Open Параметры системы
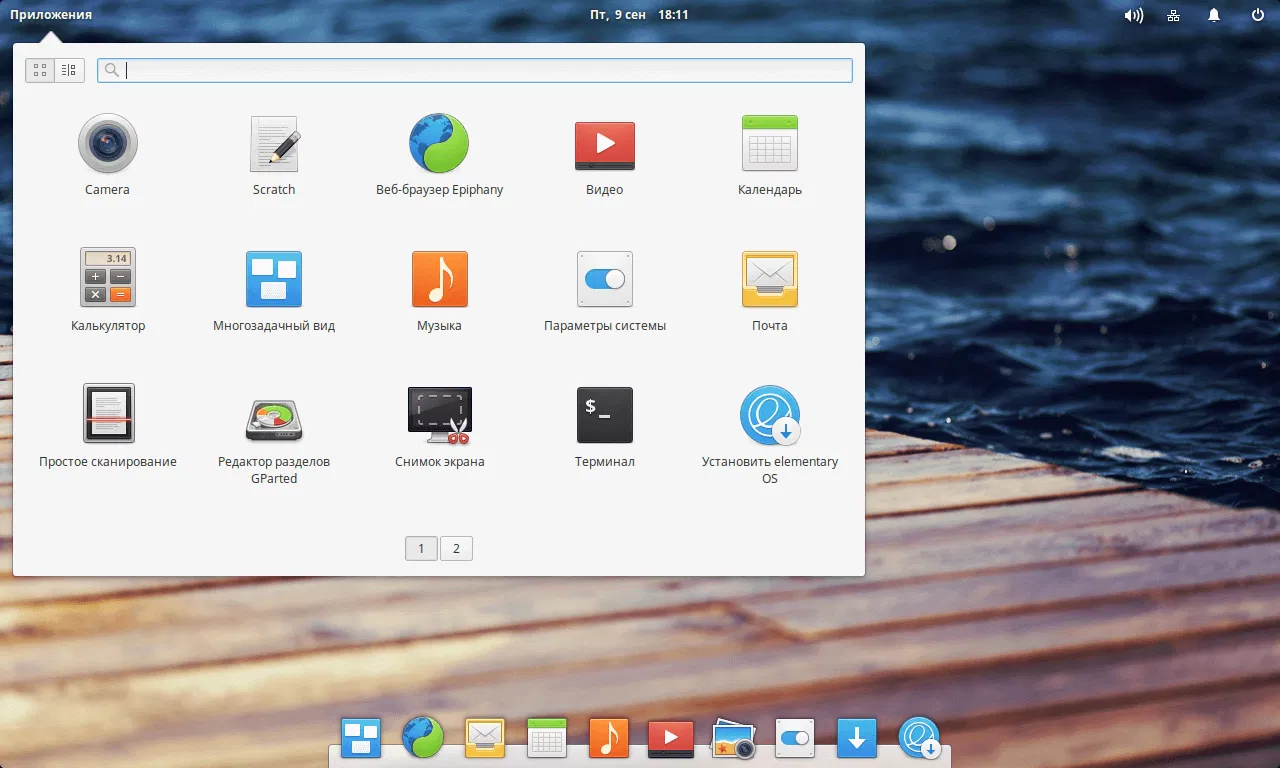Image resolution: width=1280 pixels, height=768 pixels. 604,278
